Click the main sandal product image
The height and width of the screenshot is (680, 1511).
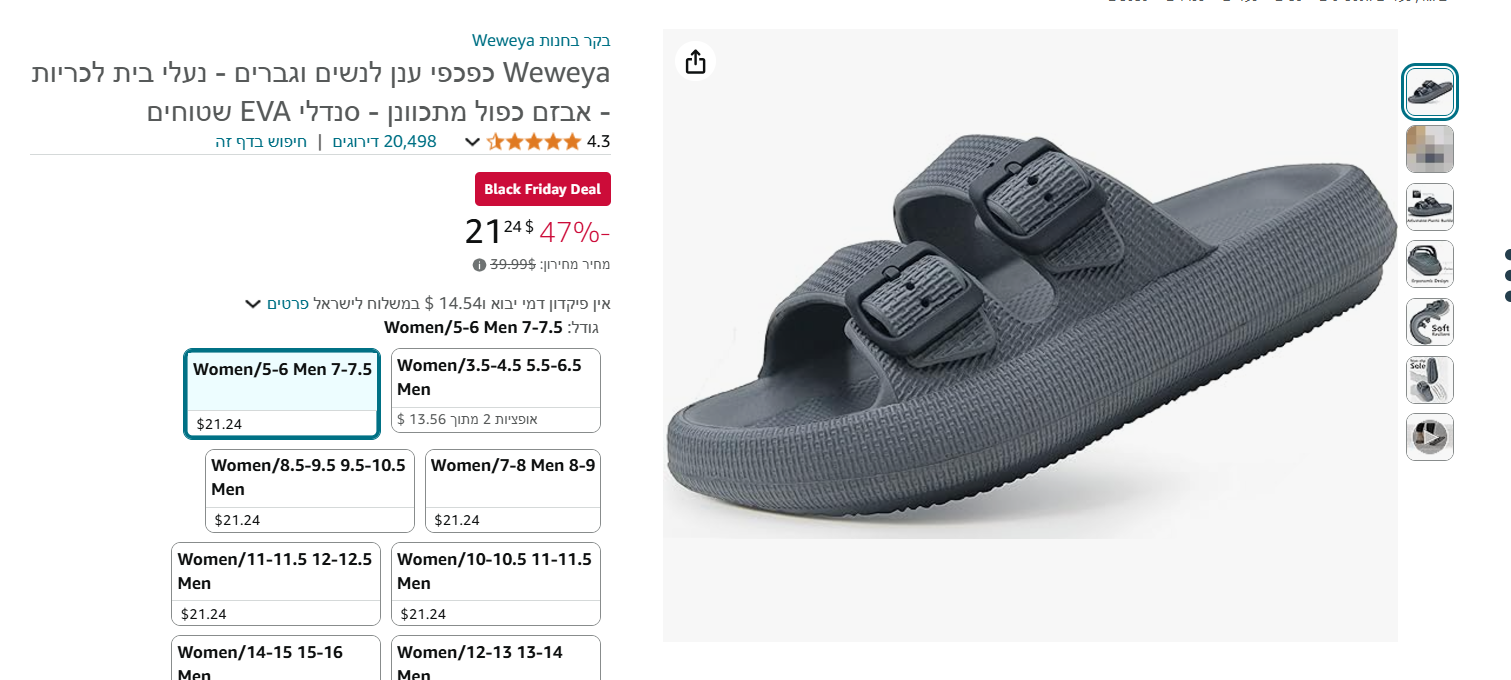coord(1030,335)
